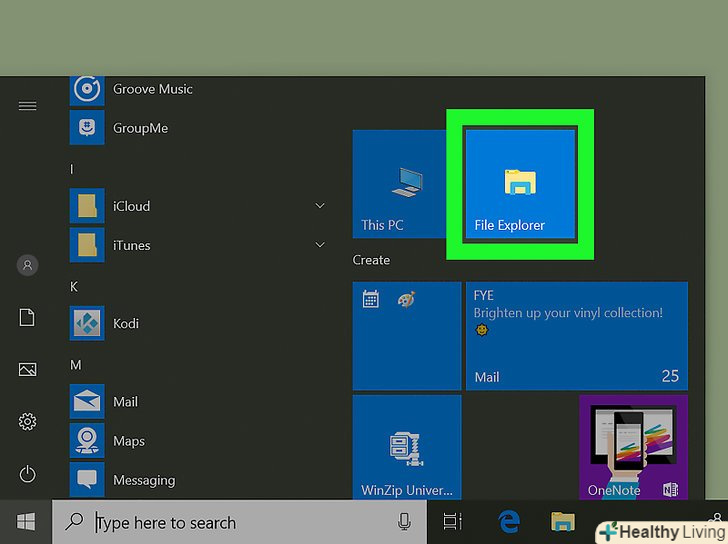Open Settings gear in Start sidebar

click(x=28, y=422)
